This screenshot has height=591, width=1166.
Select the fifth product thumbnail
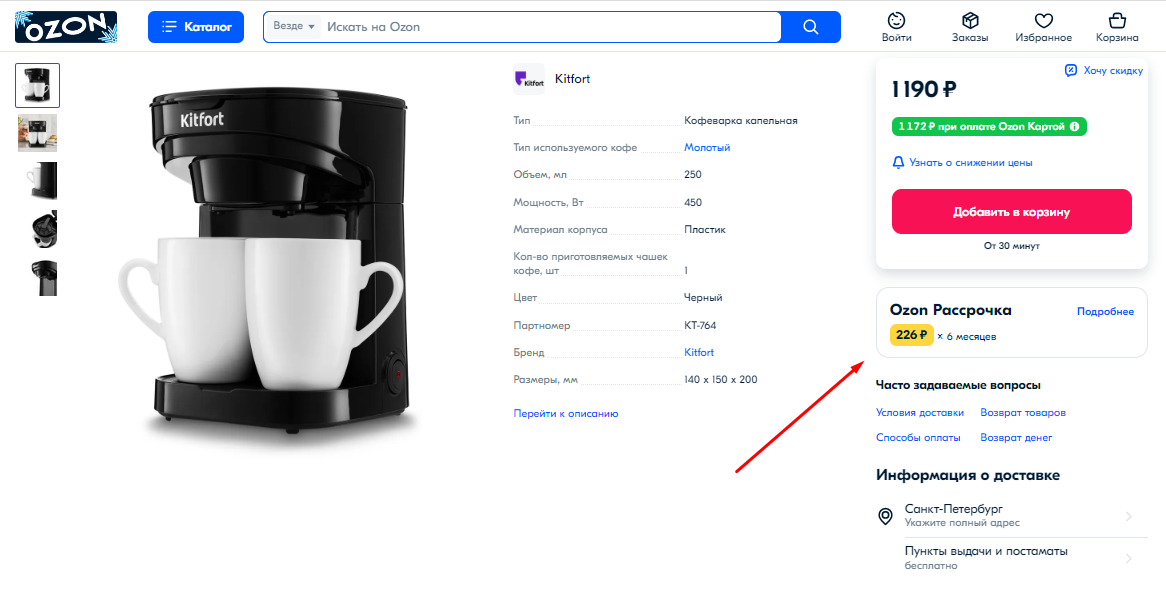tap(37, 277)
